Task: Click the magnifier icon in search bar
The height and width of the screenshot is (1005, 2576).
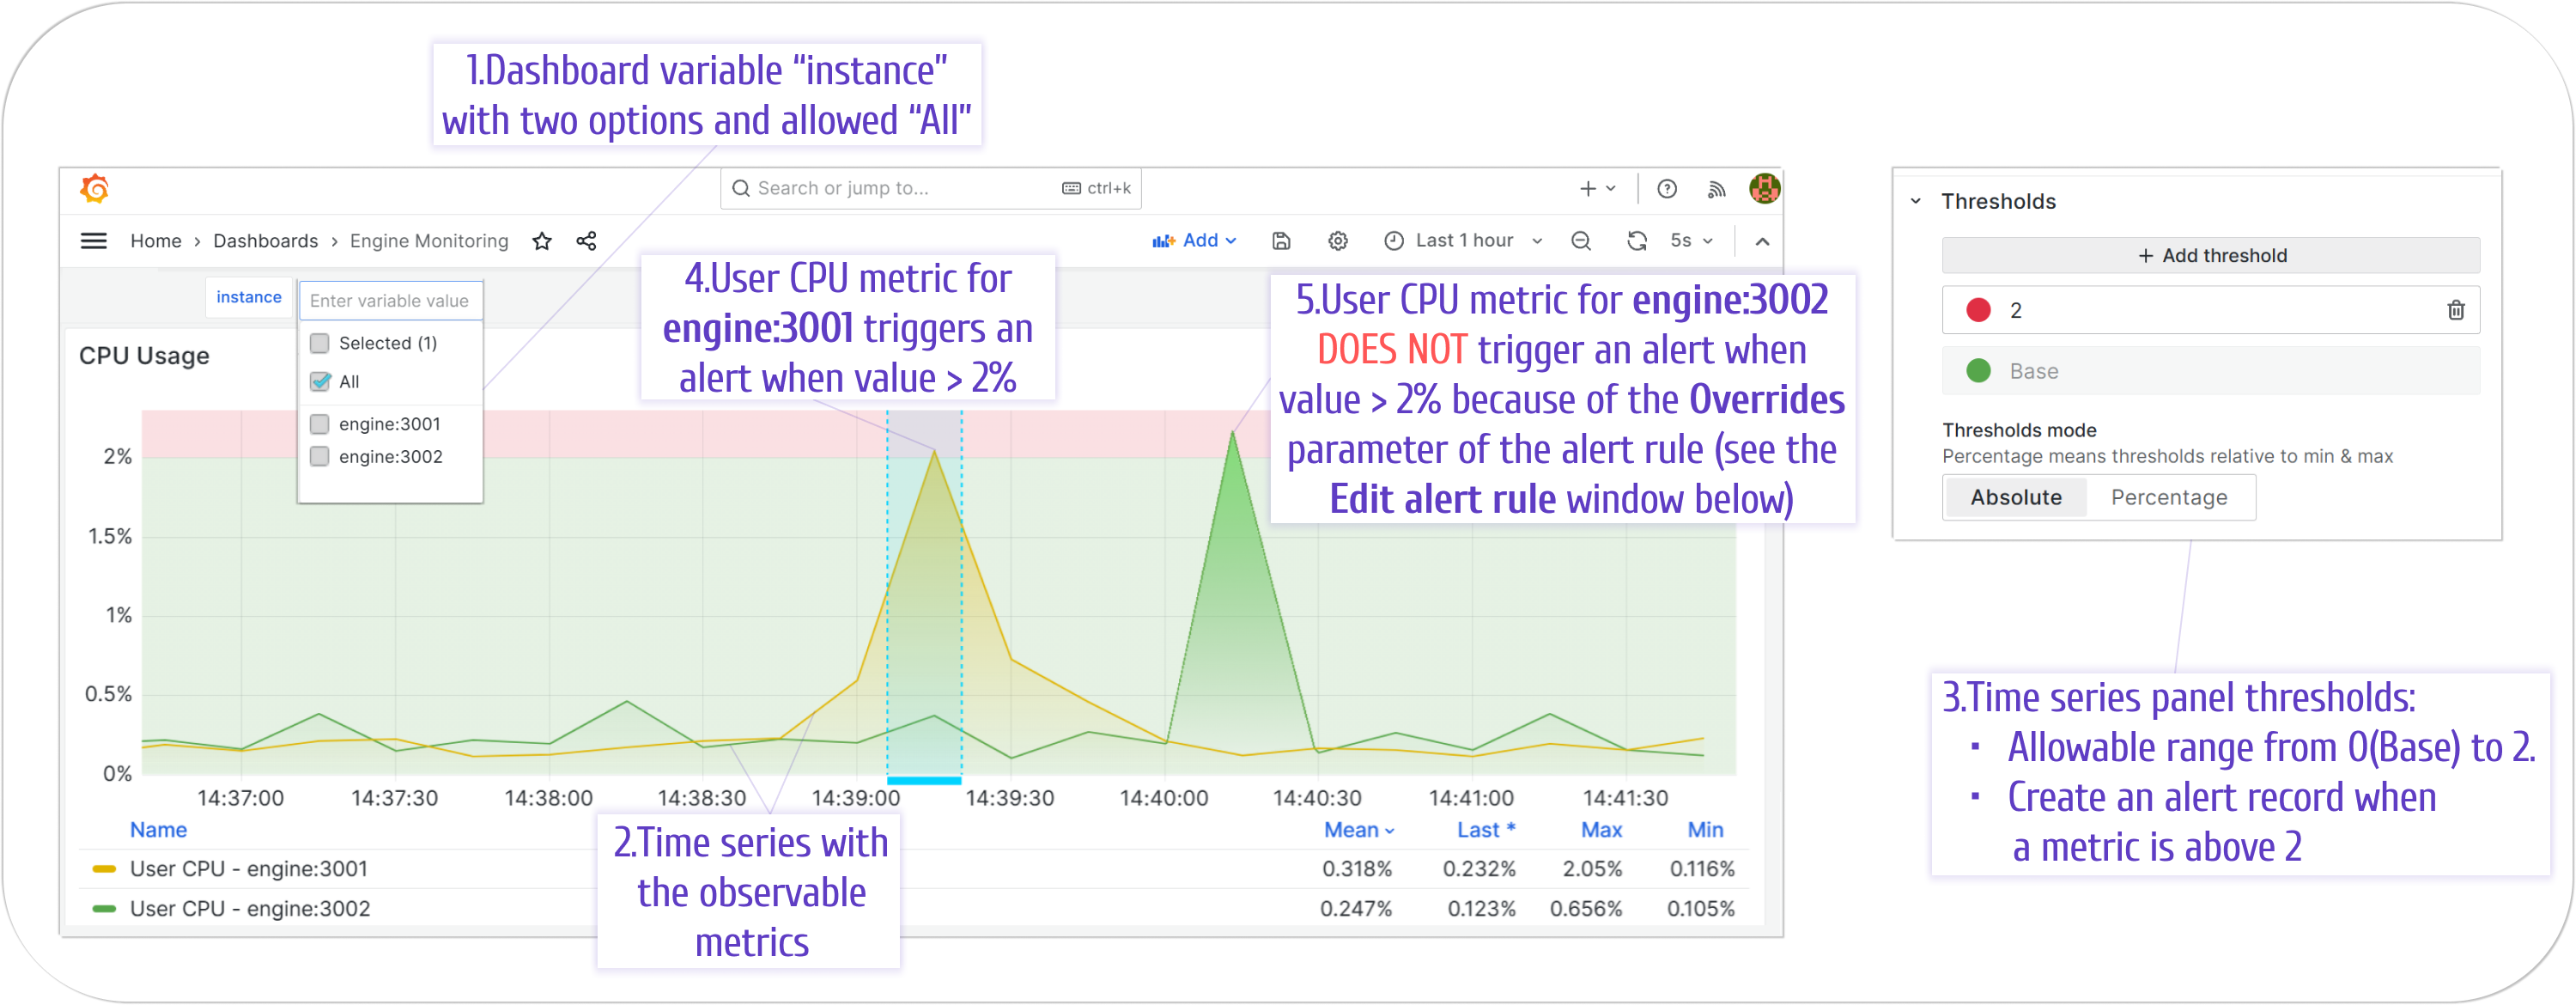Action: tap(741, 188)
